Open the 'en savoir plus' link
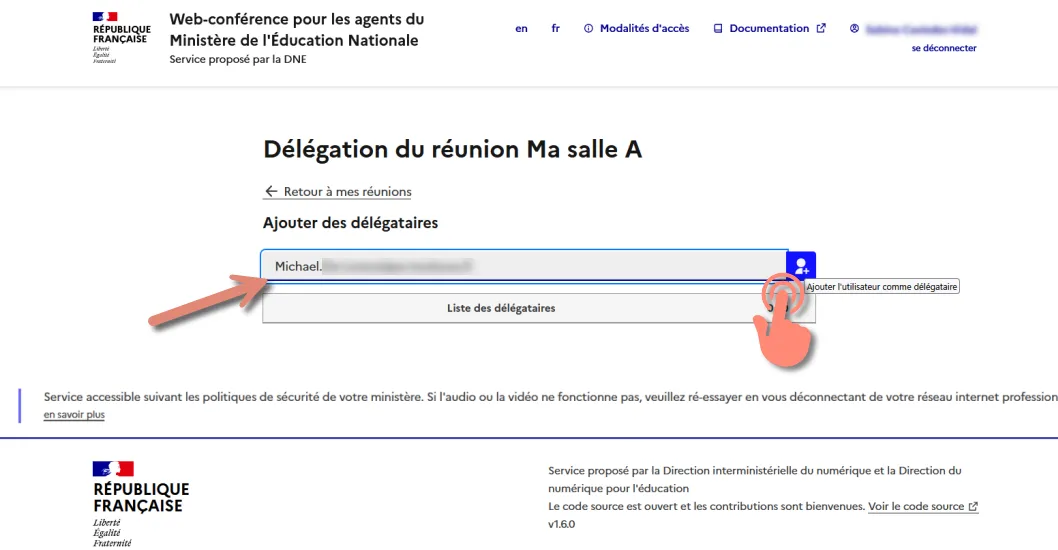This screenshot has width=1058, height=550. (x=74, y=414)
